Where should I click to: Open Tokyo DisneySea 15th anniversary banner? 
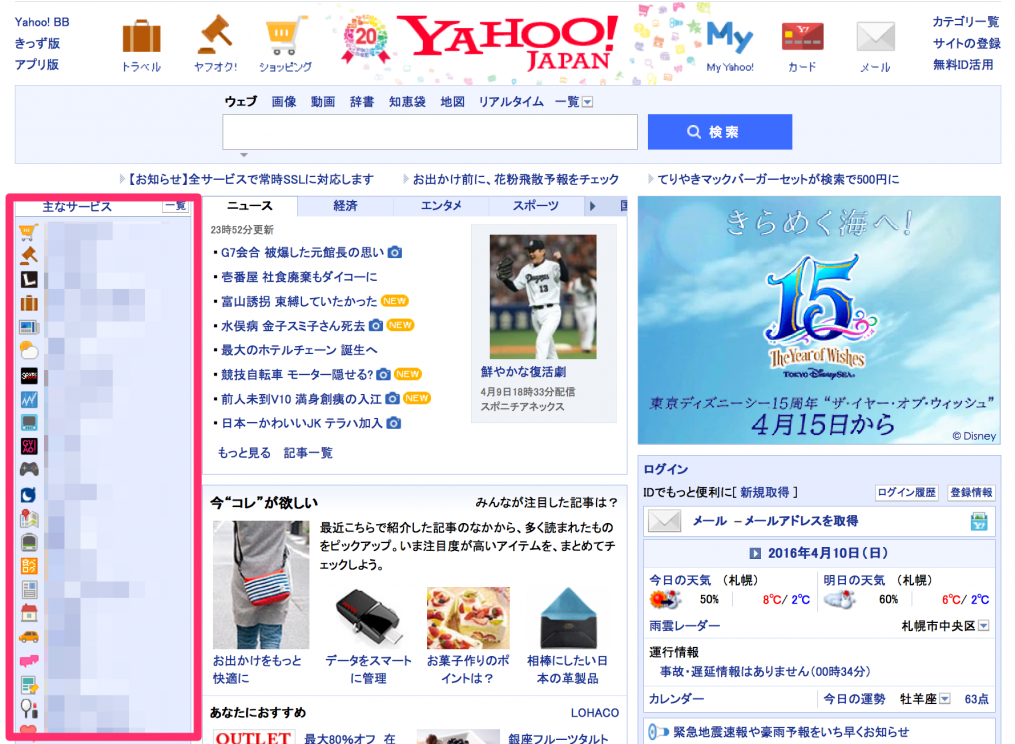pyautogui.click(x=819, y=321)
